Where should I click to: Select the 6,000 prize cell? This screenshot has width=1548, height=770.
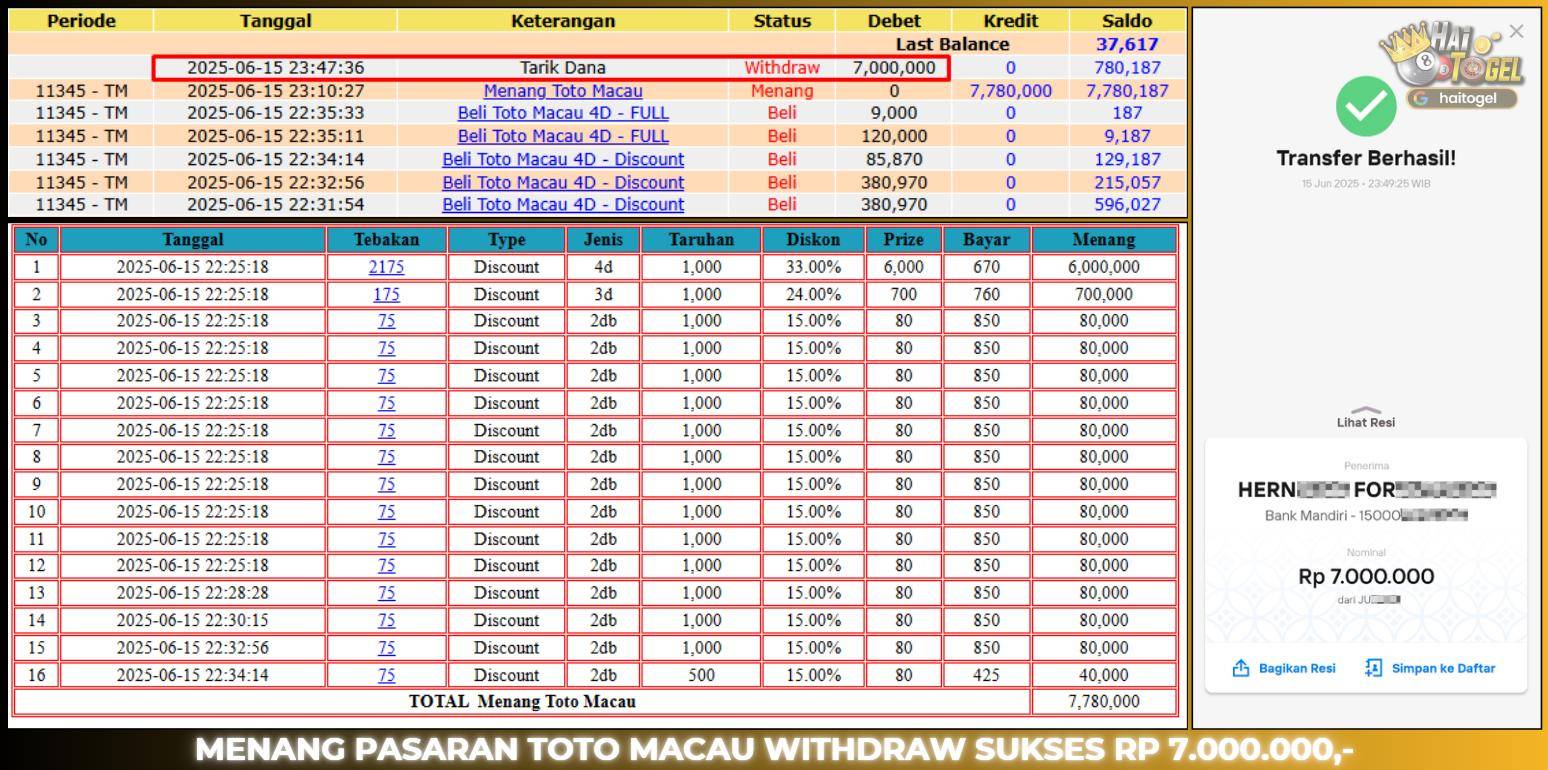(x=903, y=267)
